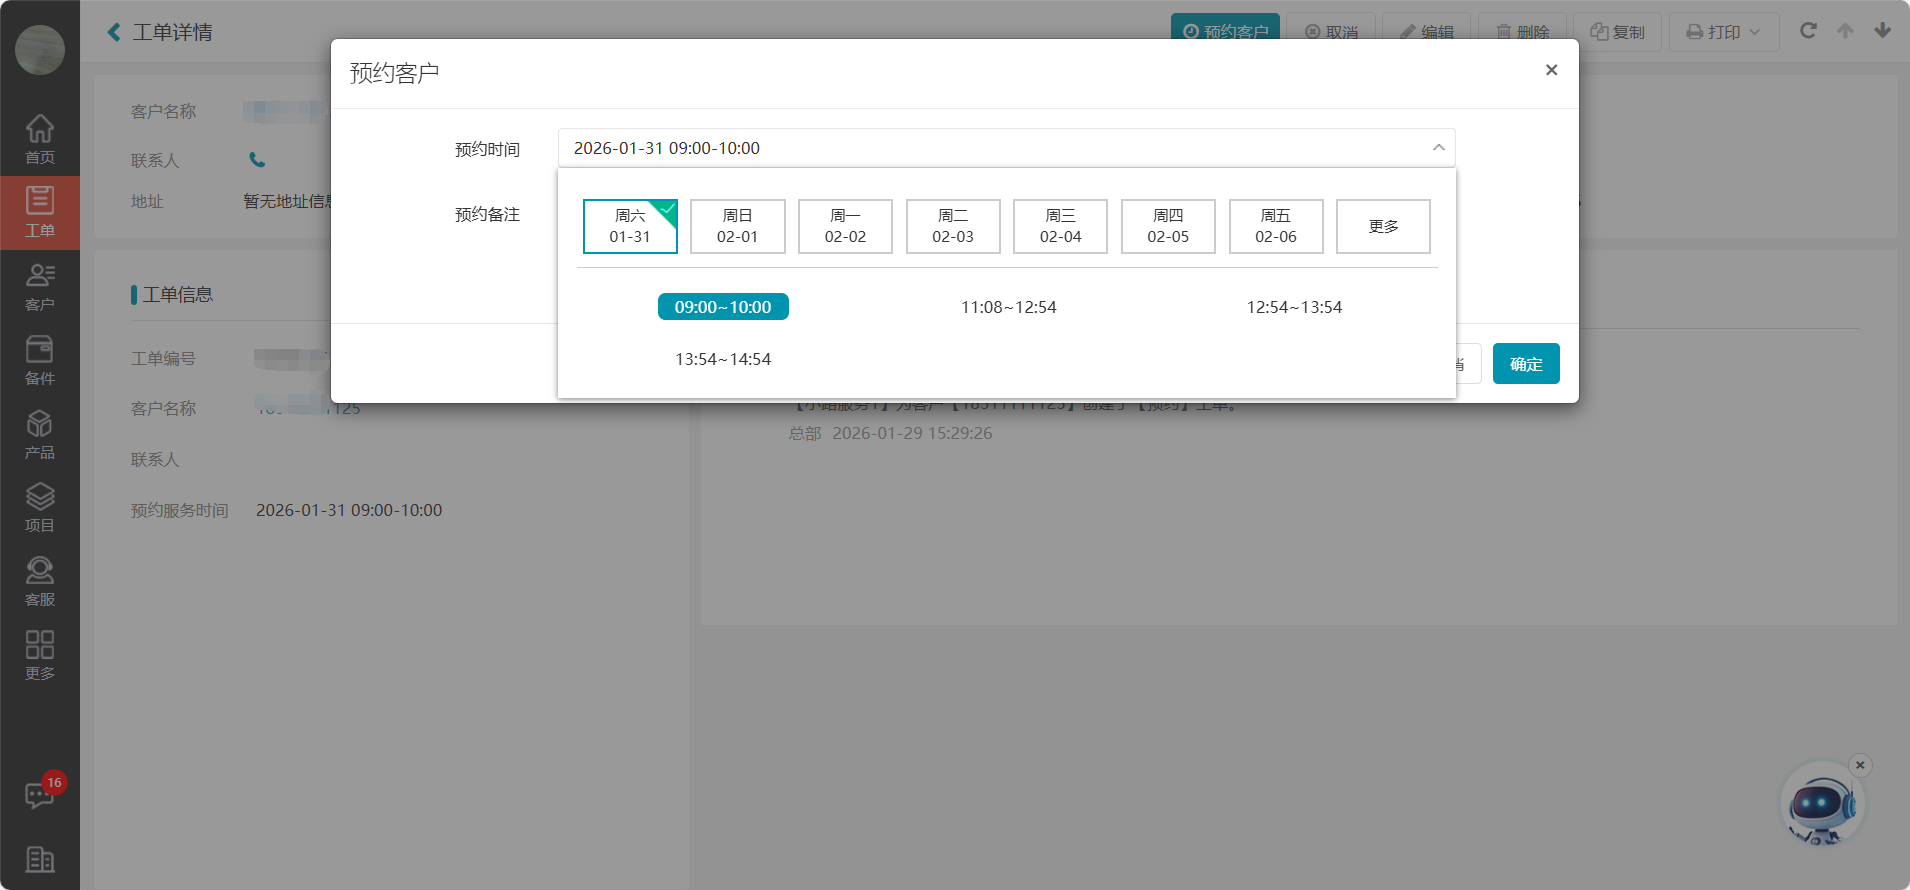Select the 周日 02-01 date option

click(737, 226)
